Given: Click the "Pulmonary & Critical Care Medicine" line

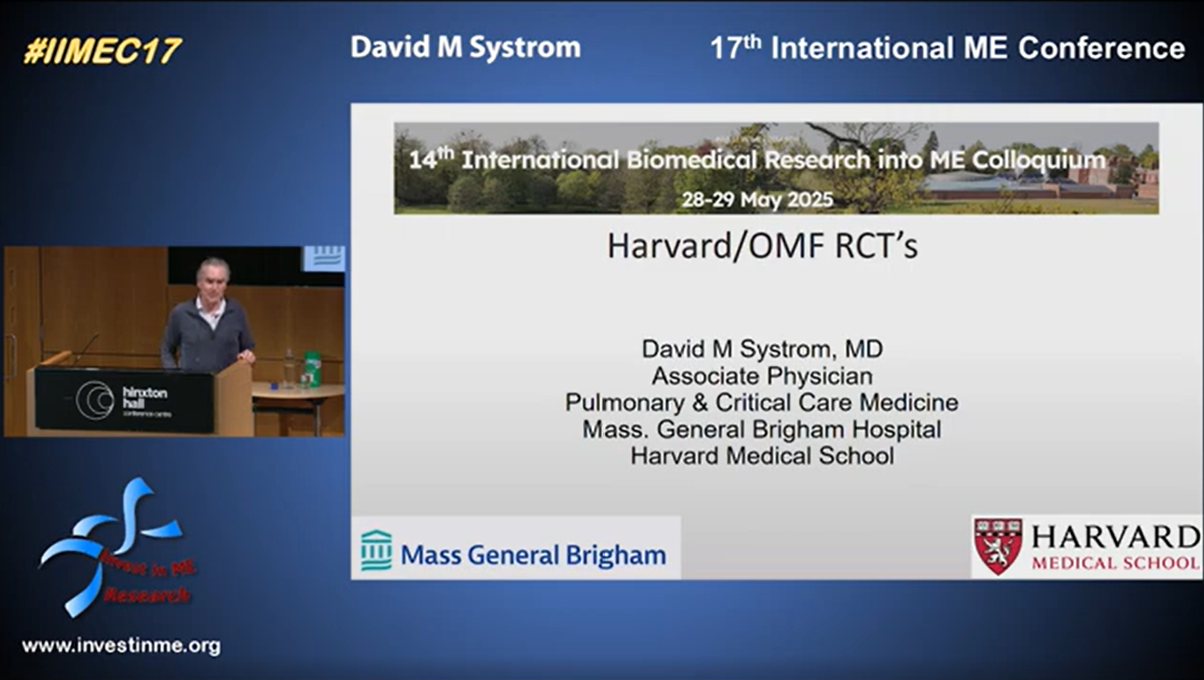Looking at the screenshot, I should point(762,403).
